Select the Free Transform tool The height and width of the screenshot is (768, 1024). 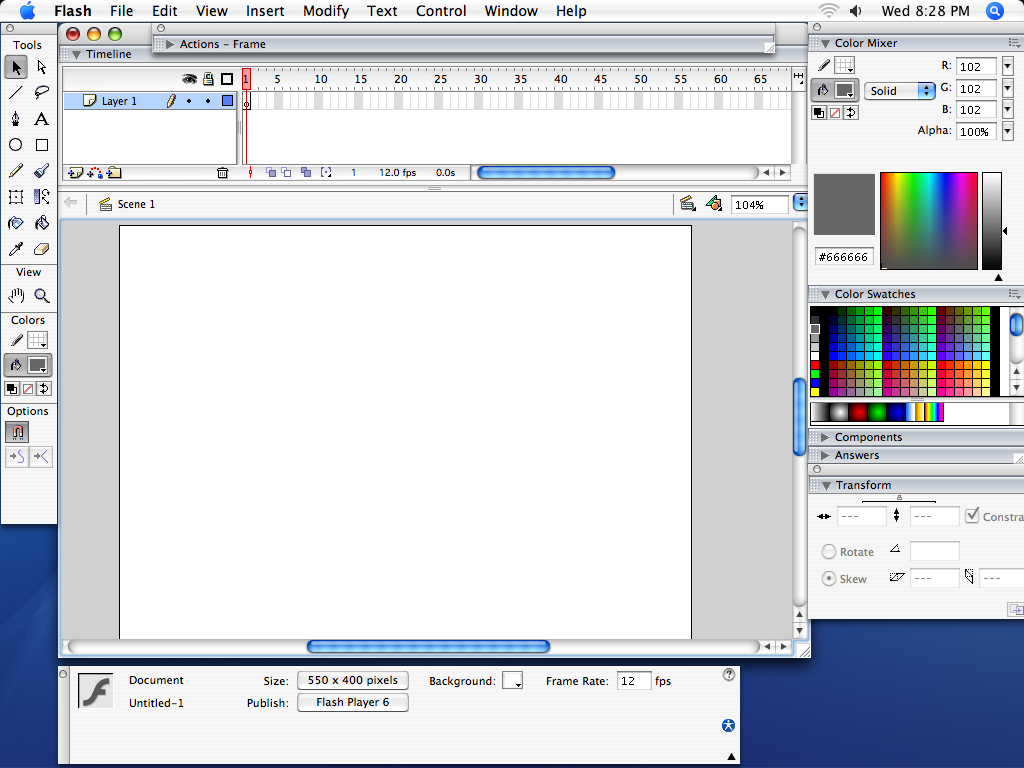click(16, 197)
